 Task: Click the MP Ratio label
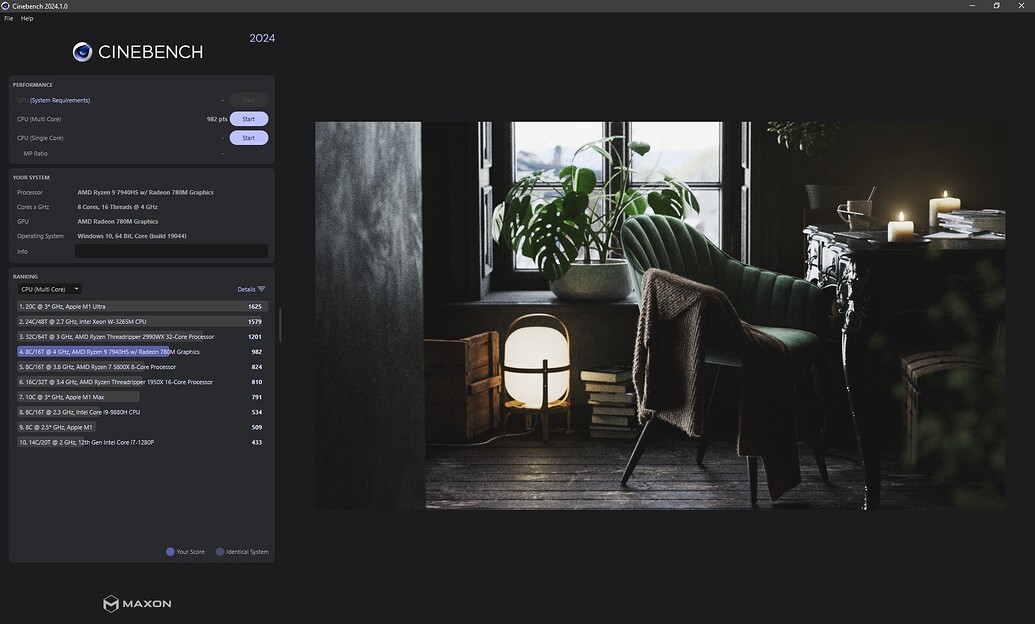36,153
